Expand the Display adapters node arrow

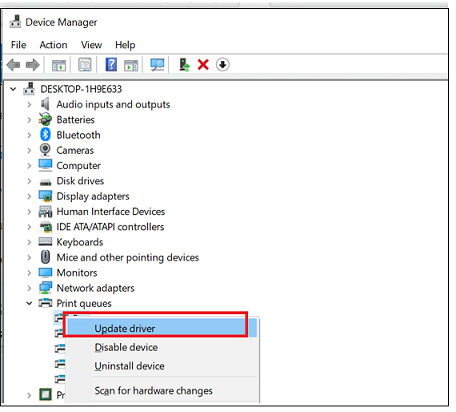[29, 196]
